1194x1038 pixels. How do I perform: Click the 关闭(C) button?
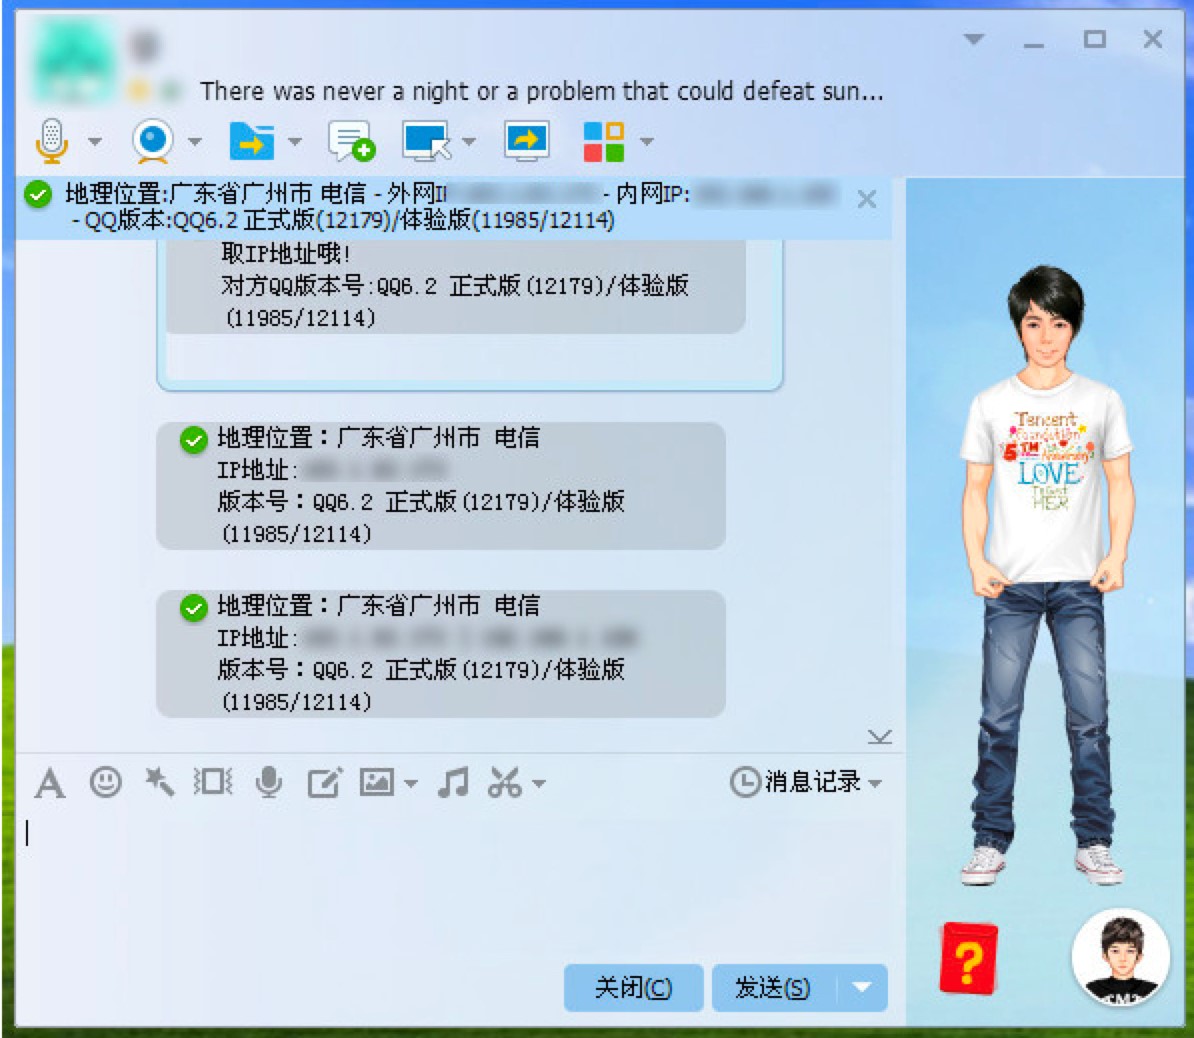(634, 988)
